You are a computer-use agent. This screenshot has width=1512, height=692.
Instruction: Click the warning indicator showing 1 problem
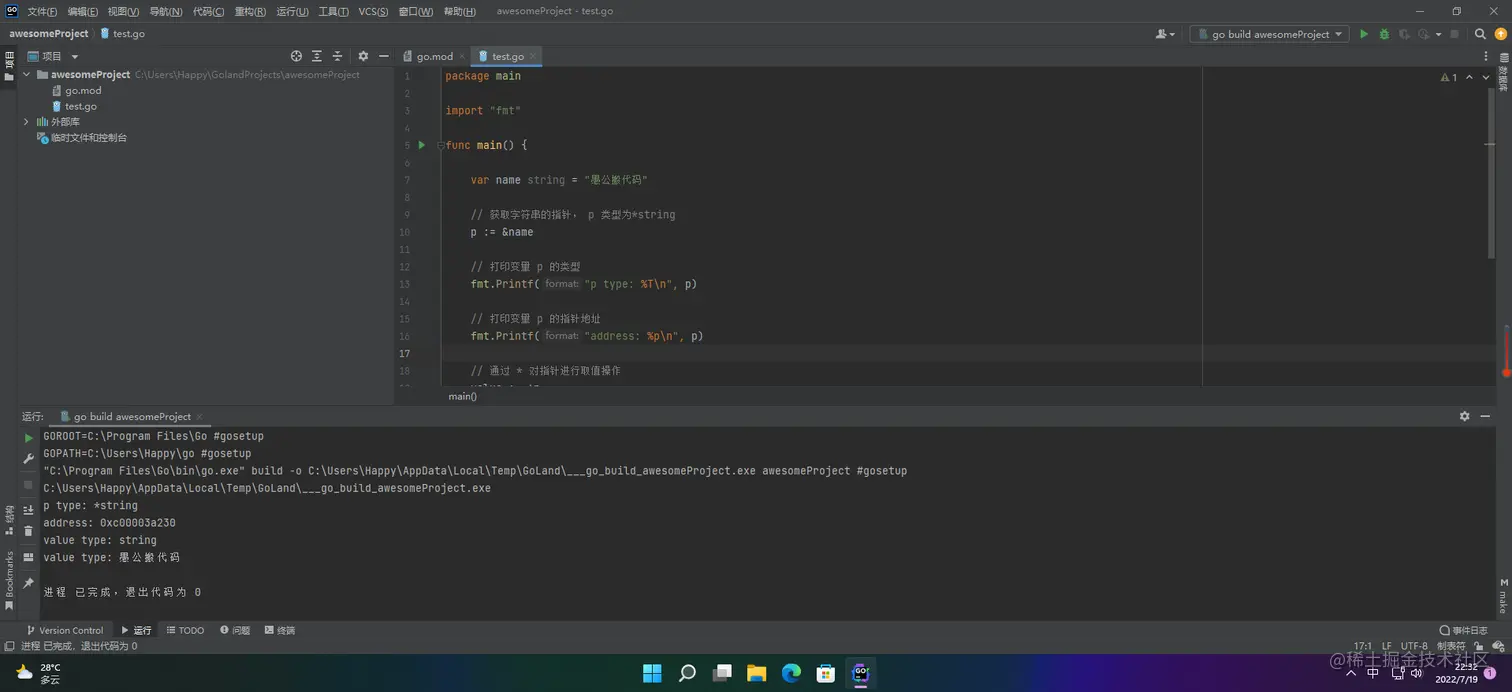pos(1449,77)
